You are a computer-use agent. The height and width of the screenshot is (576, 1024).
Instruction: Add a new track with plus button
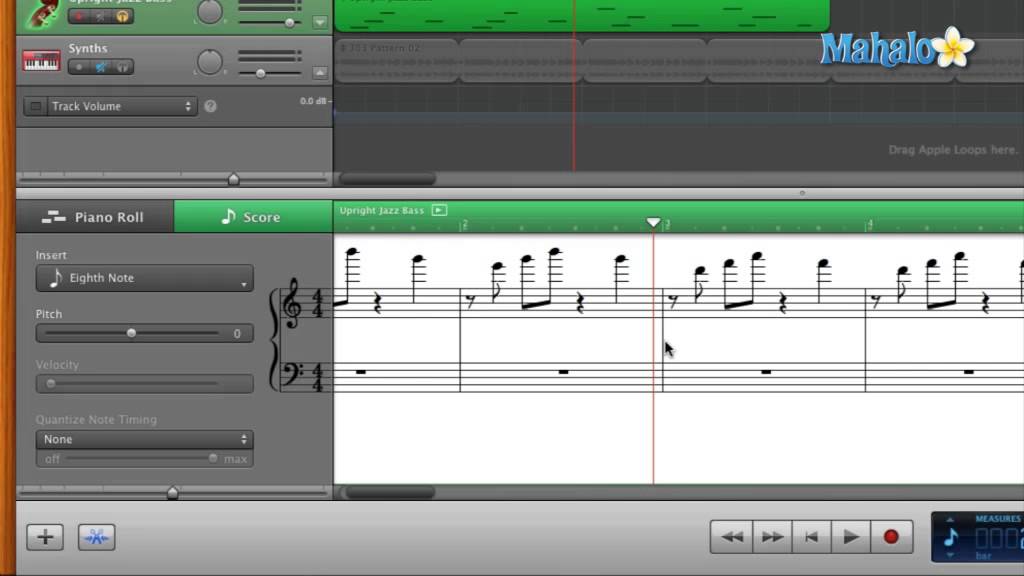click(x=45, y=537)
